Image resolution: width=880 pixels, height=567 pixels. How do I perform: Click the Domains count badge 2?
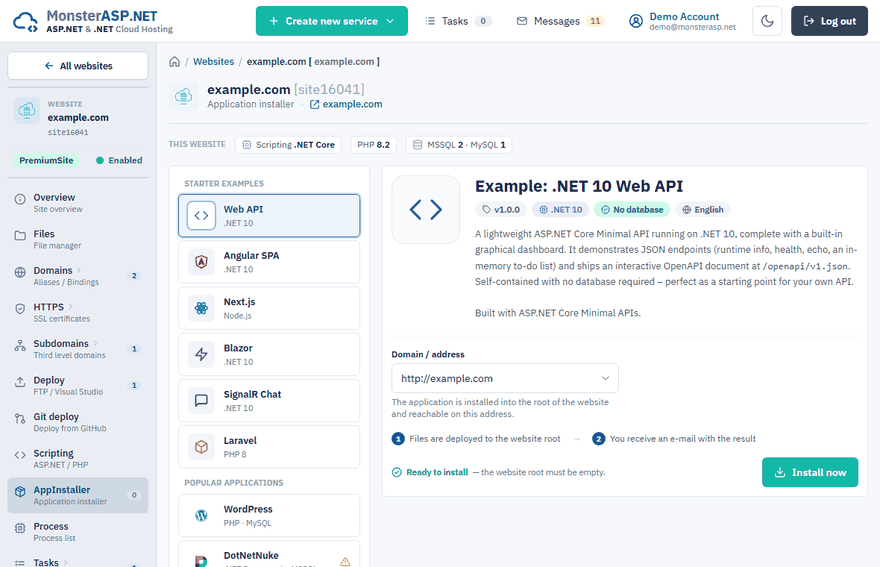click(x=134, y=276)
